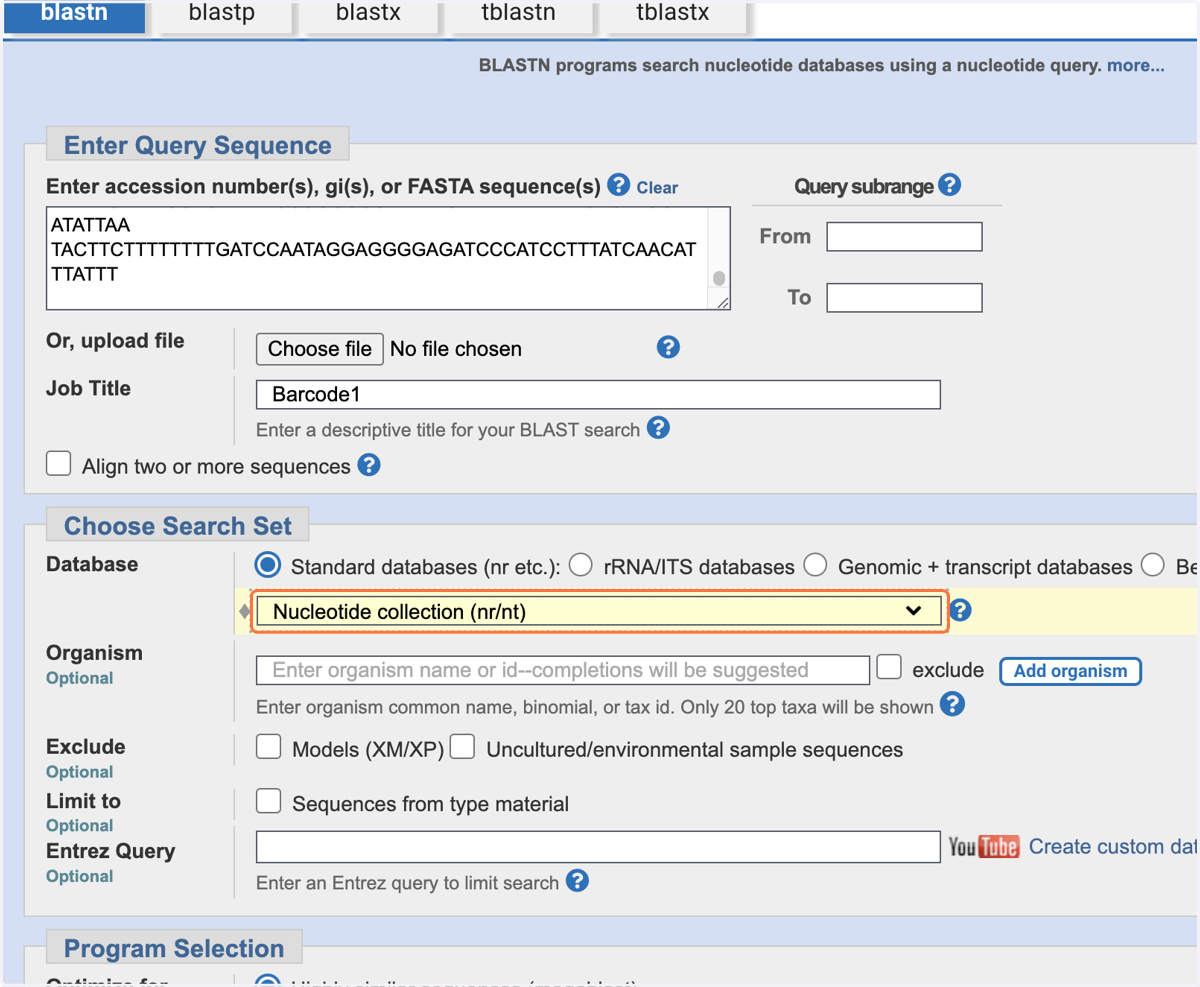Screen dimensions: 1200x987
Task: Open help icon next to database dropdown
Action: pyautogui.click(x=960, y=610)
